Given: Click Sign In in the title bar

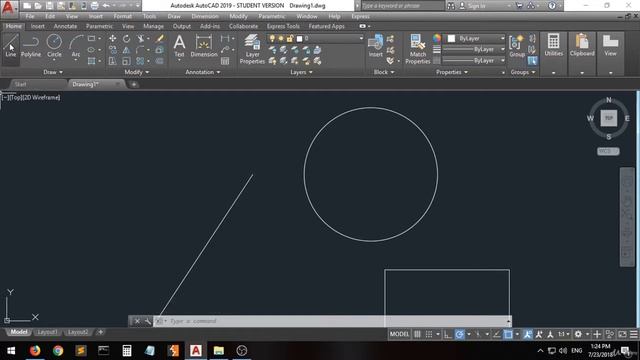Looking at the screenshot, I should point(476,6).
